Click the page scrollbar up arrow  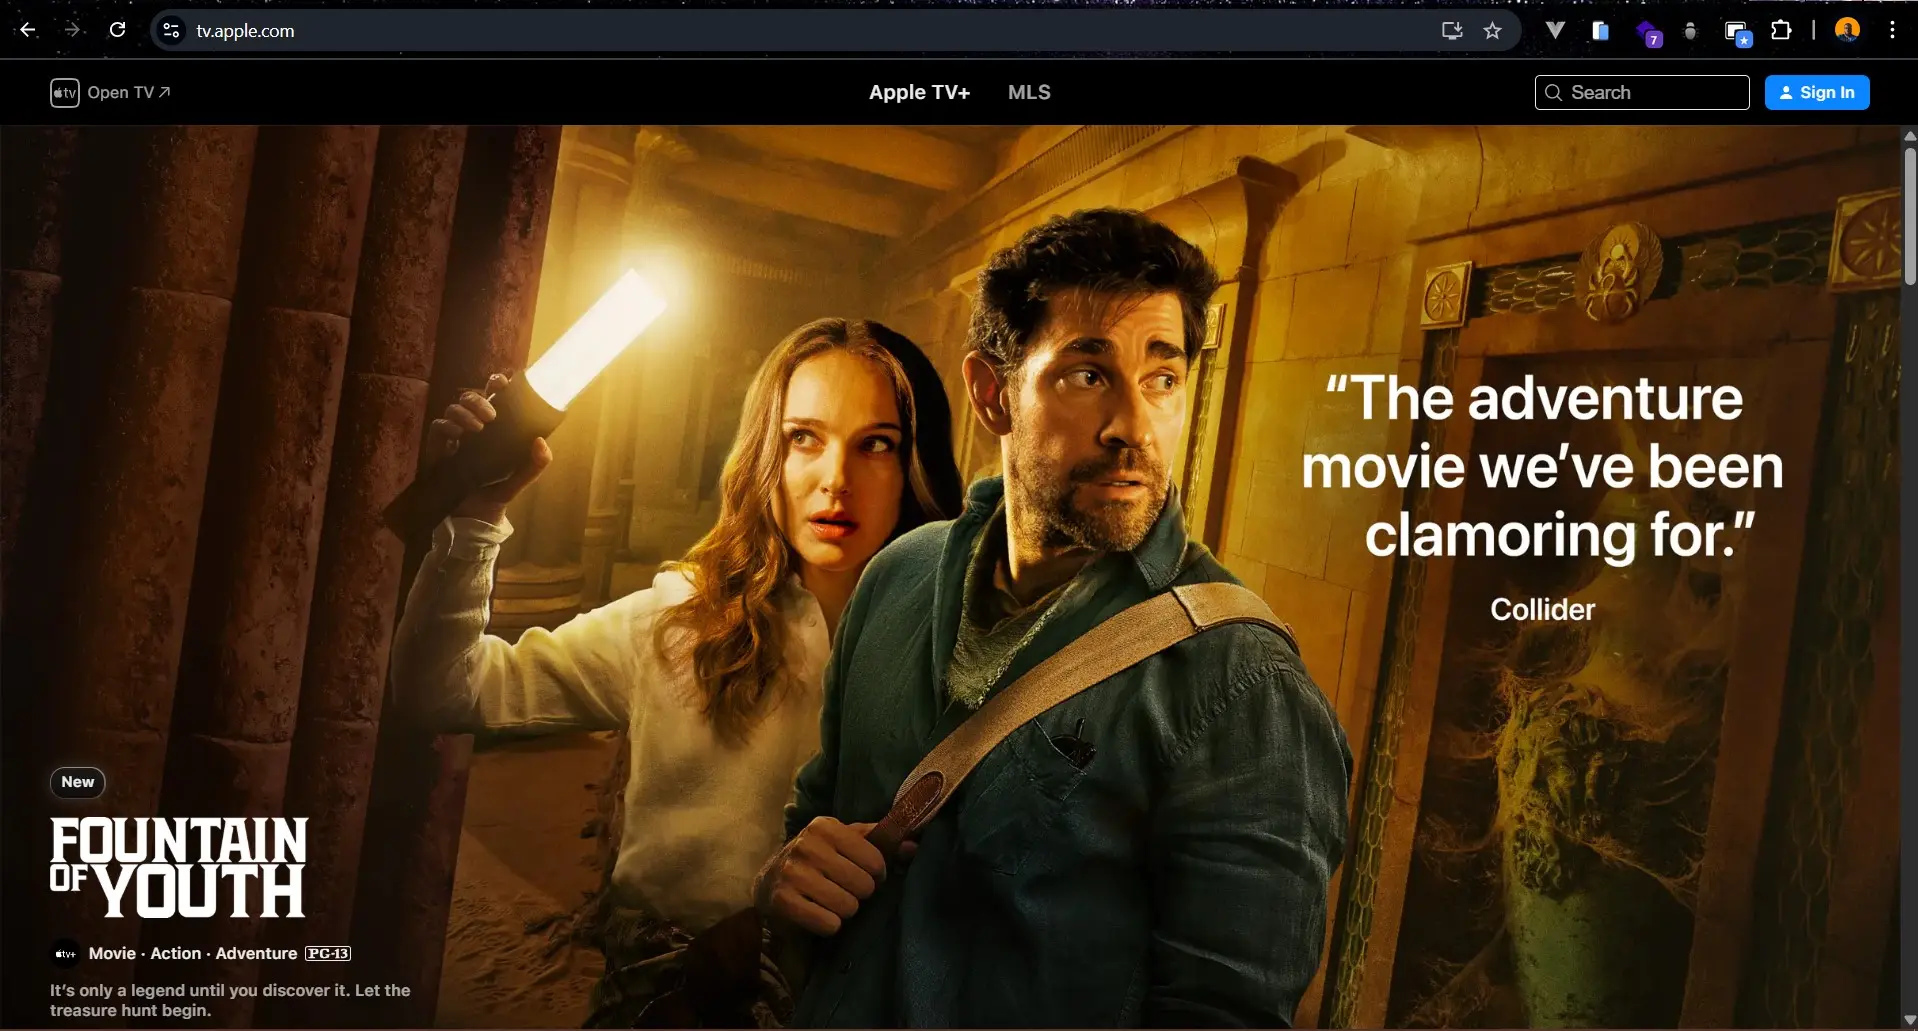(x=1909, y=135)
